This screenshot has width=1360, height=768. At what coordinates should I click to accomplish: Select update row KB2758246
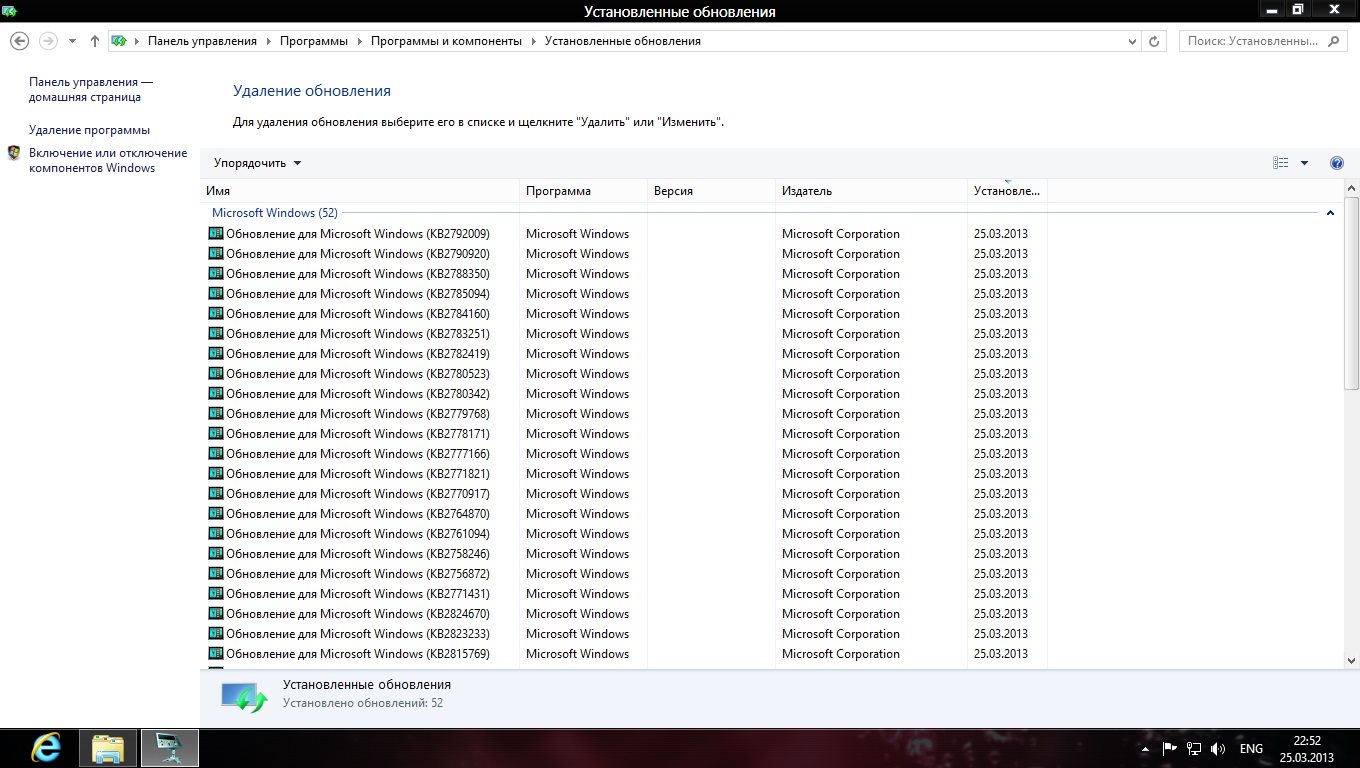pyautogui.click(x=626, y=554)
